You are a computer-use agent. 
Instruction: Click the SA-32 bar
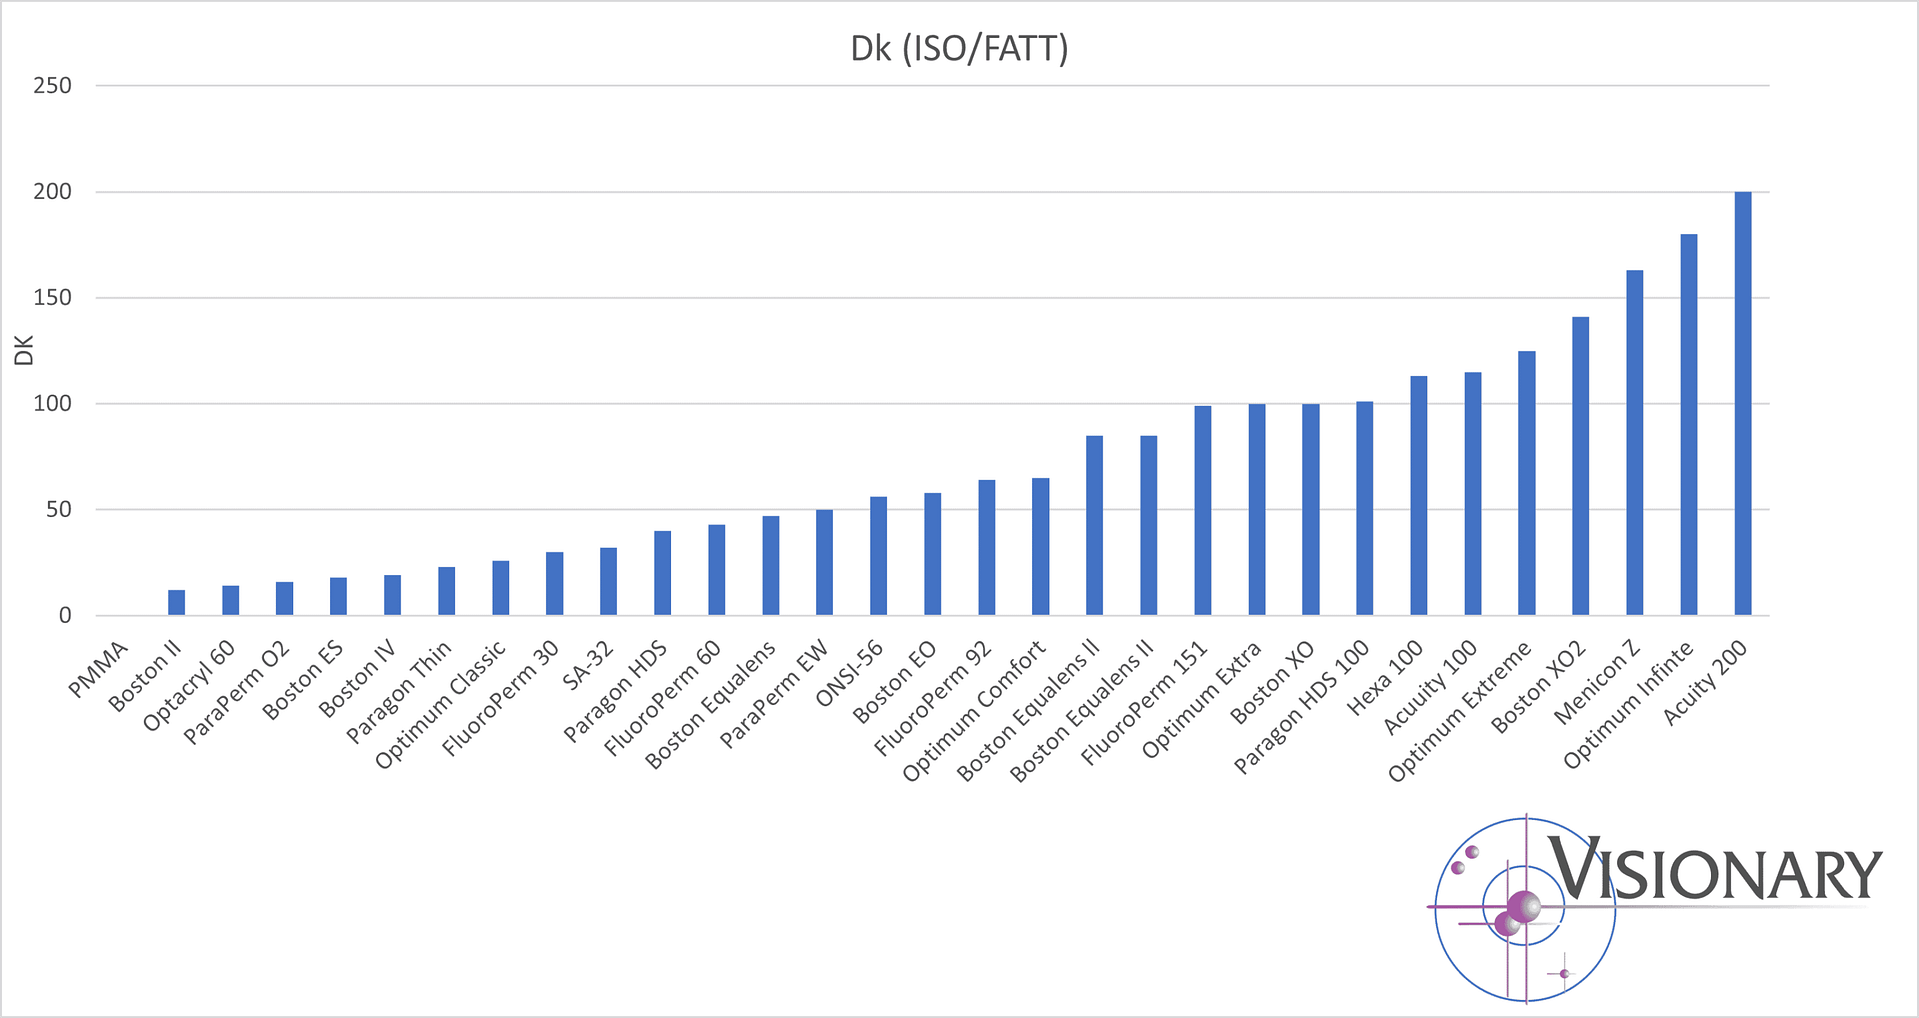(608, 581)
